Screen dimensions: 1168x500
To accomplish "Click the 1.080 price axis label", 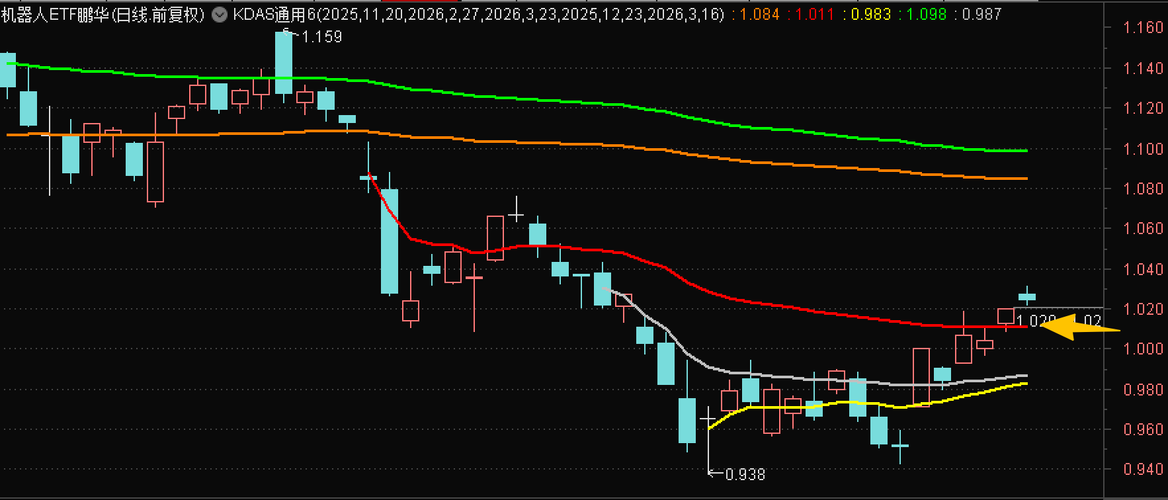I will tap(1142, 189).
